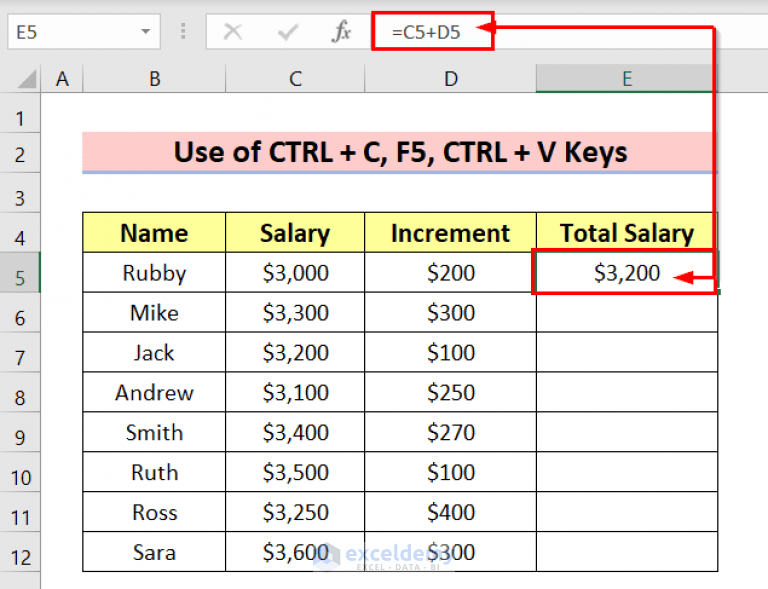The image size is (768, 589).
Task: Select Mike's salary cell $3,300
Action: (295, 312)
